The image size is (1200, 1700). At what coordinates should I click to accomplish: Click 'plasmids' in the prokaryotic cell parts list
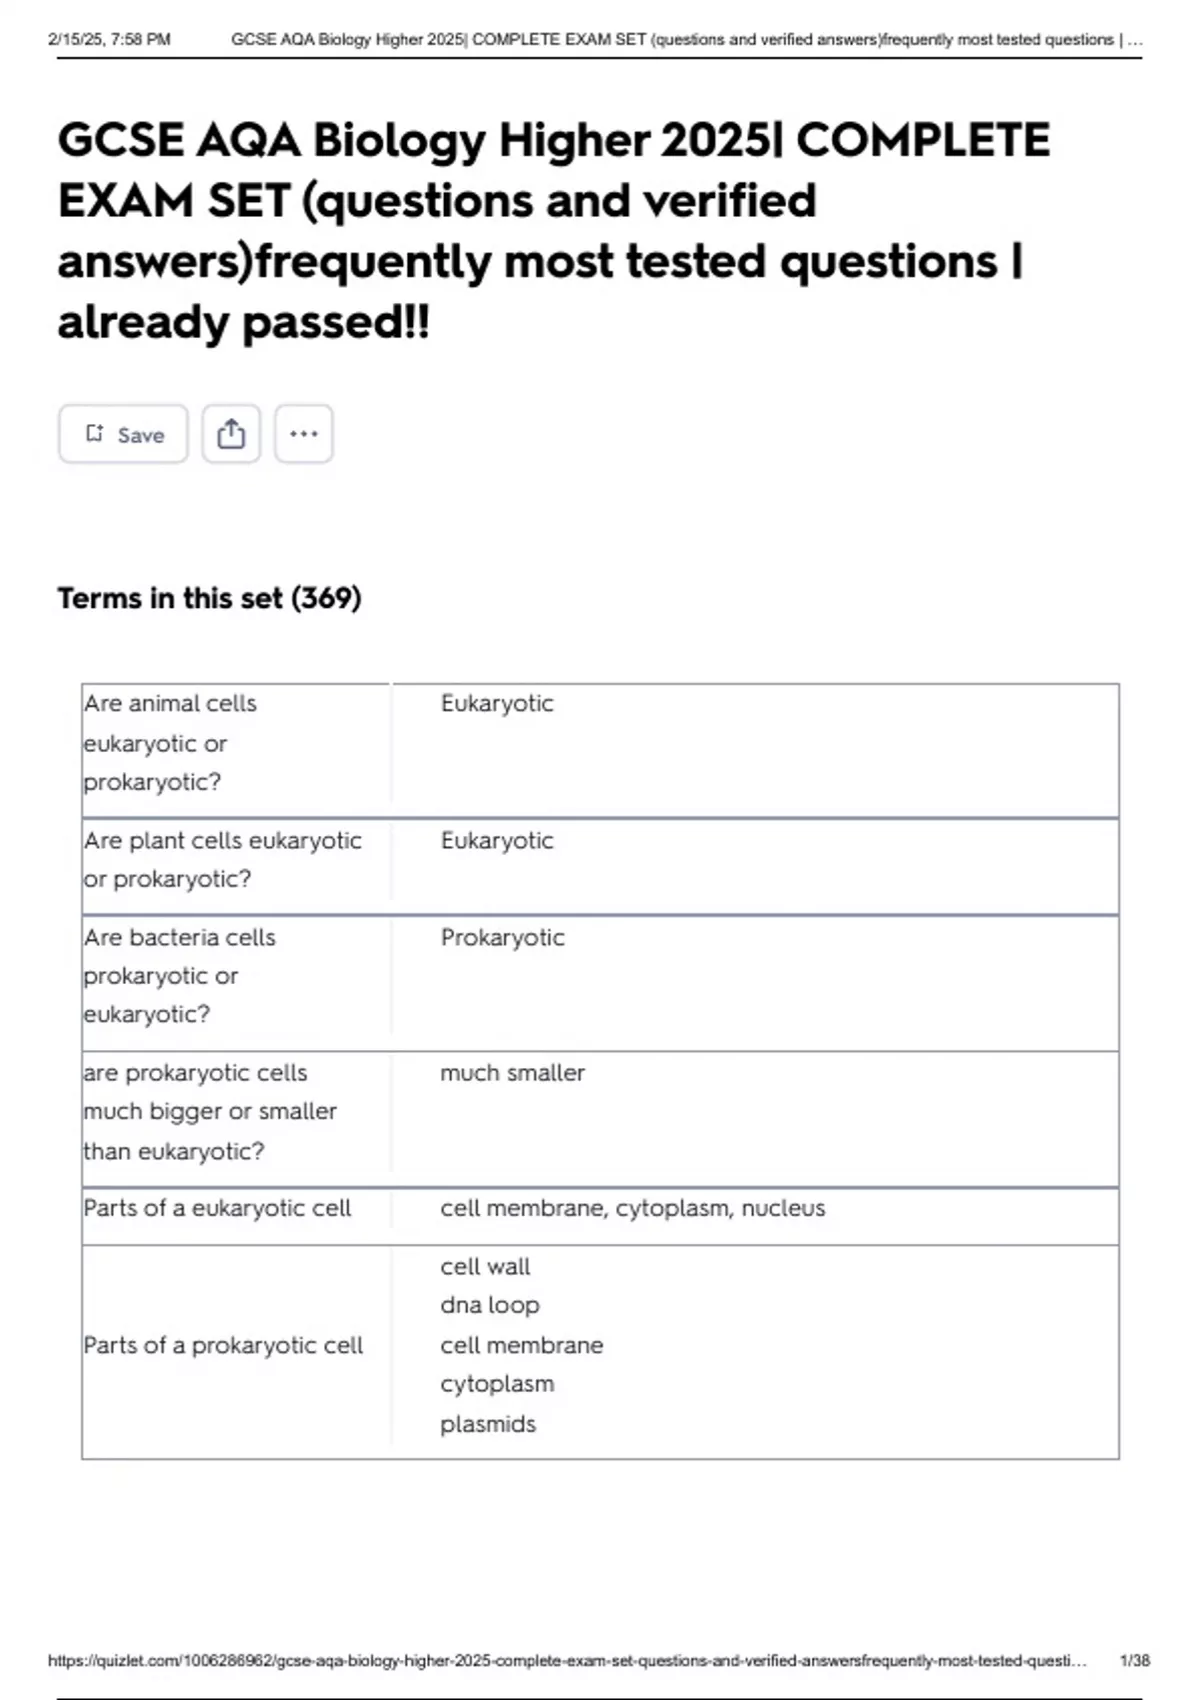tap(488, 1424)
